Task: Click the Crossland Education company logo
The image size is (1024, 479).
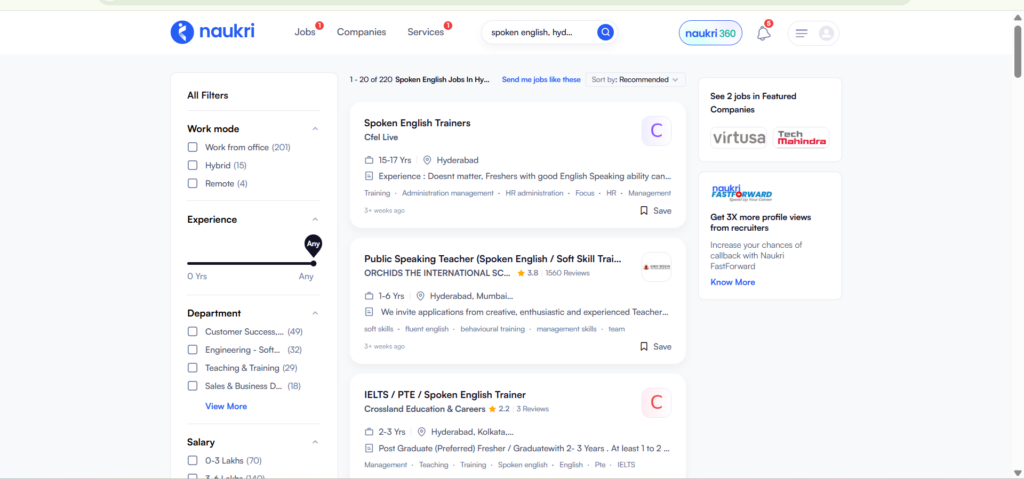Action: 656,403
